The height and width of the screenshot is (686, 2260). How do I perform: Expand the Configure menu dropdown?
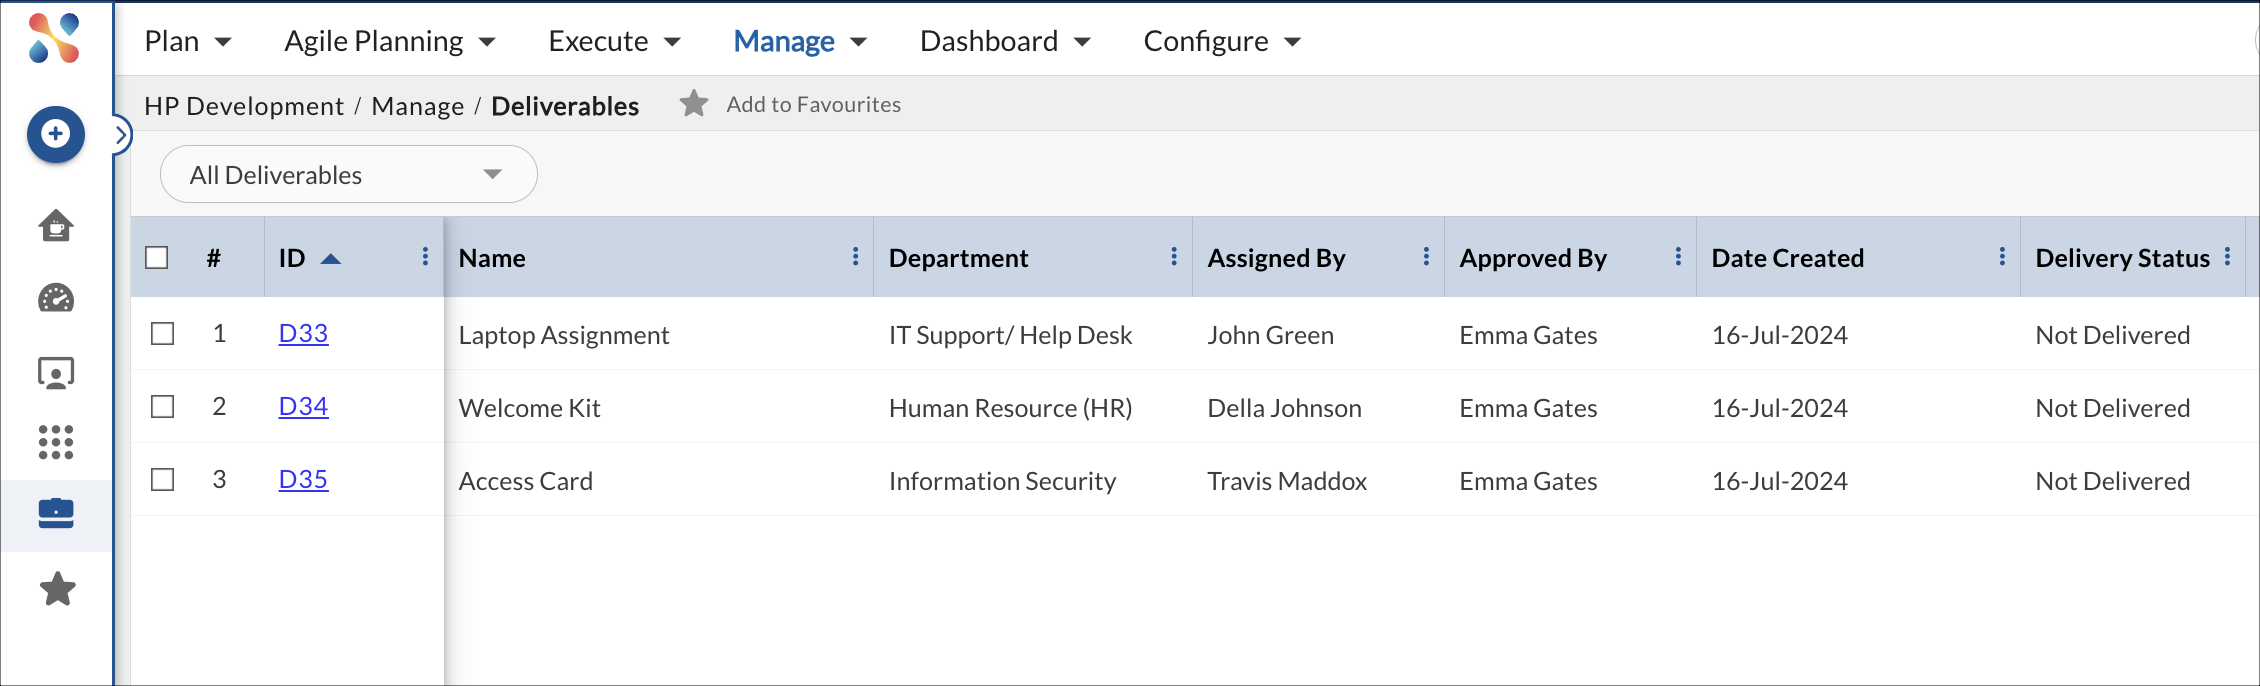(1221, 42)
